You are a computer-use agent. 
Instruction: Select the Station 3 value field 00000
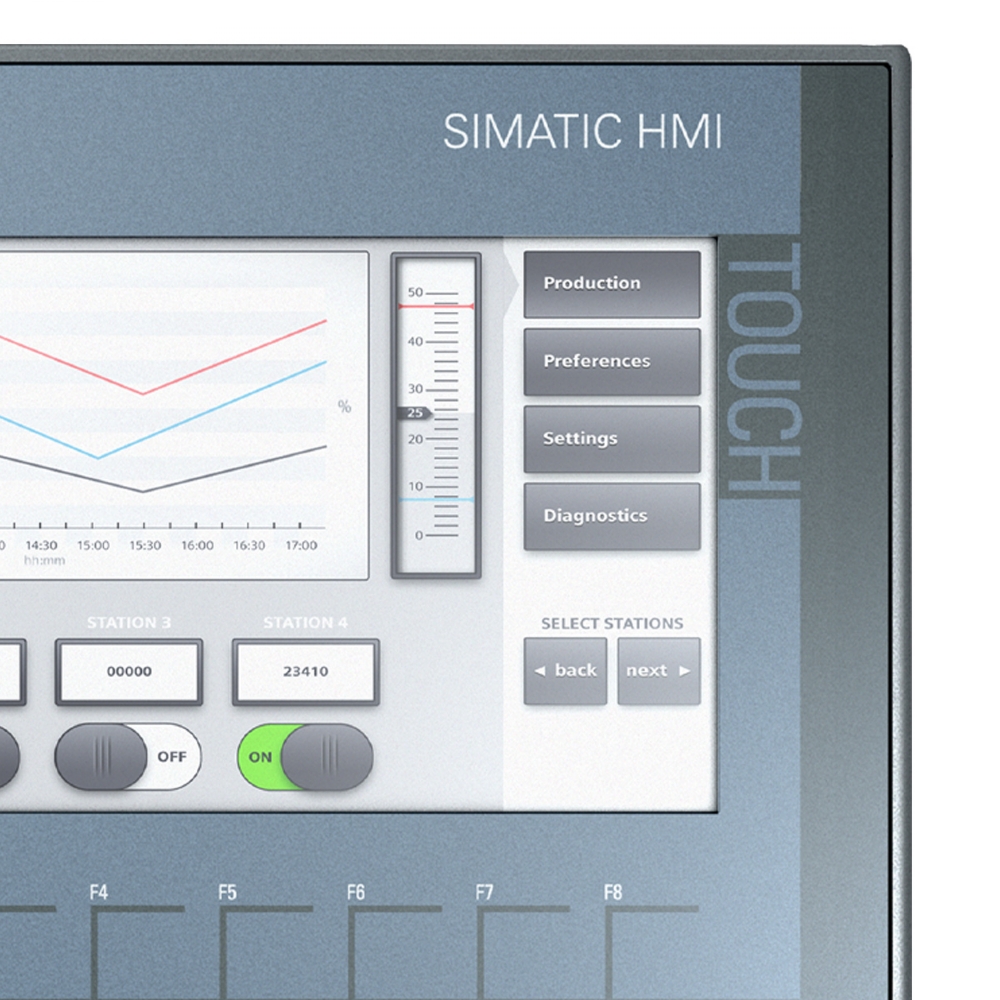point(129,672)
